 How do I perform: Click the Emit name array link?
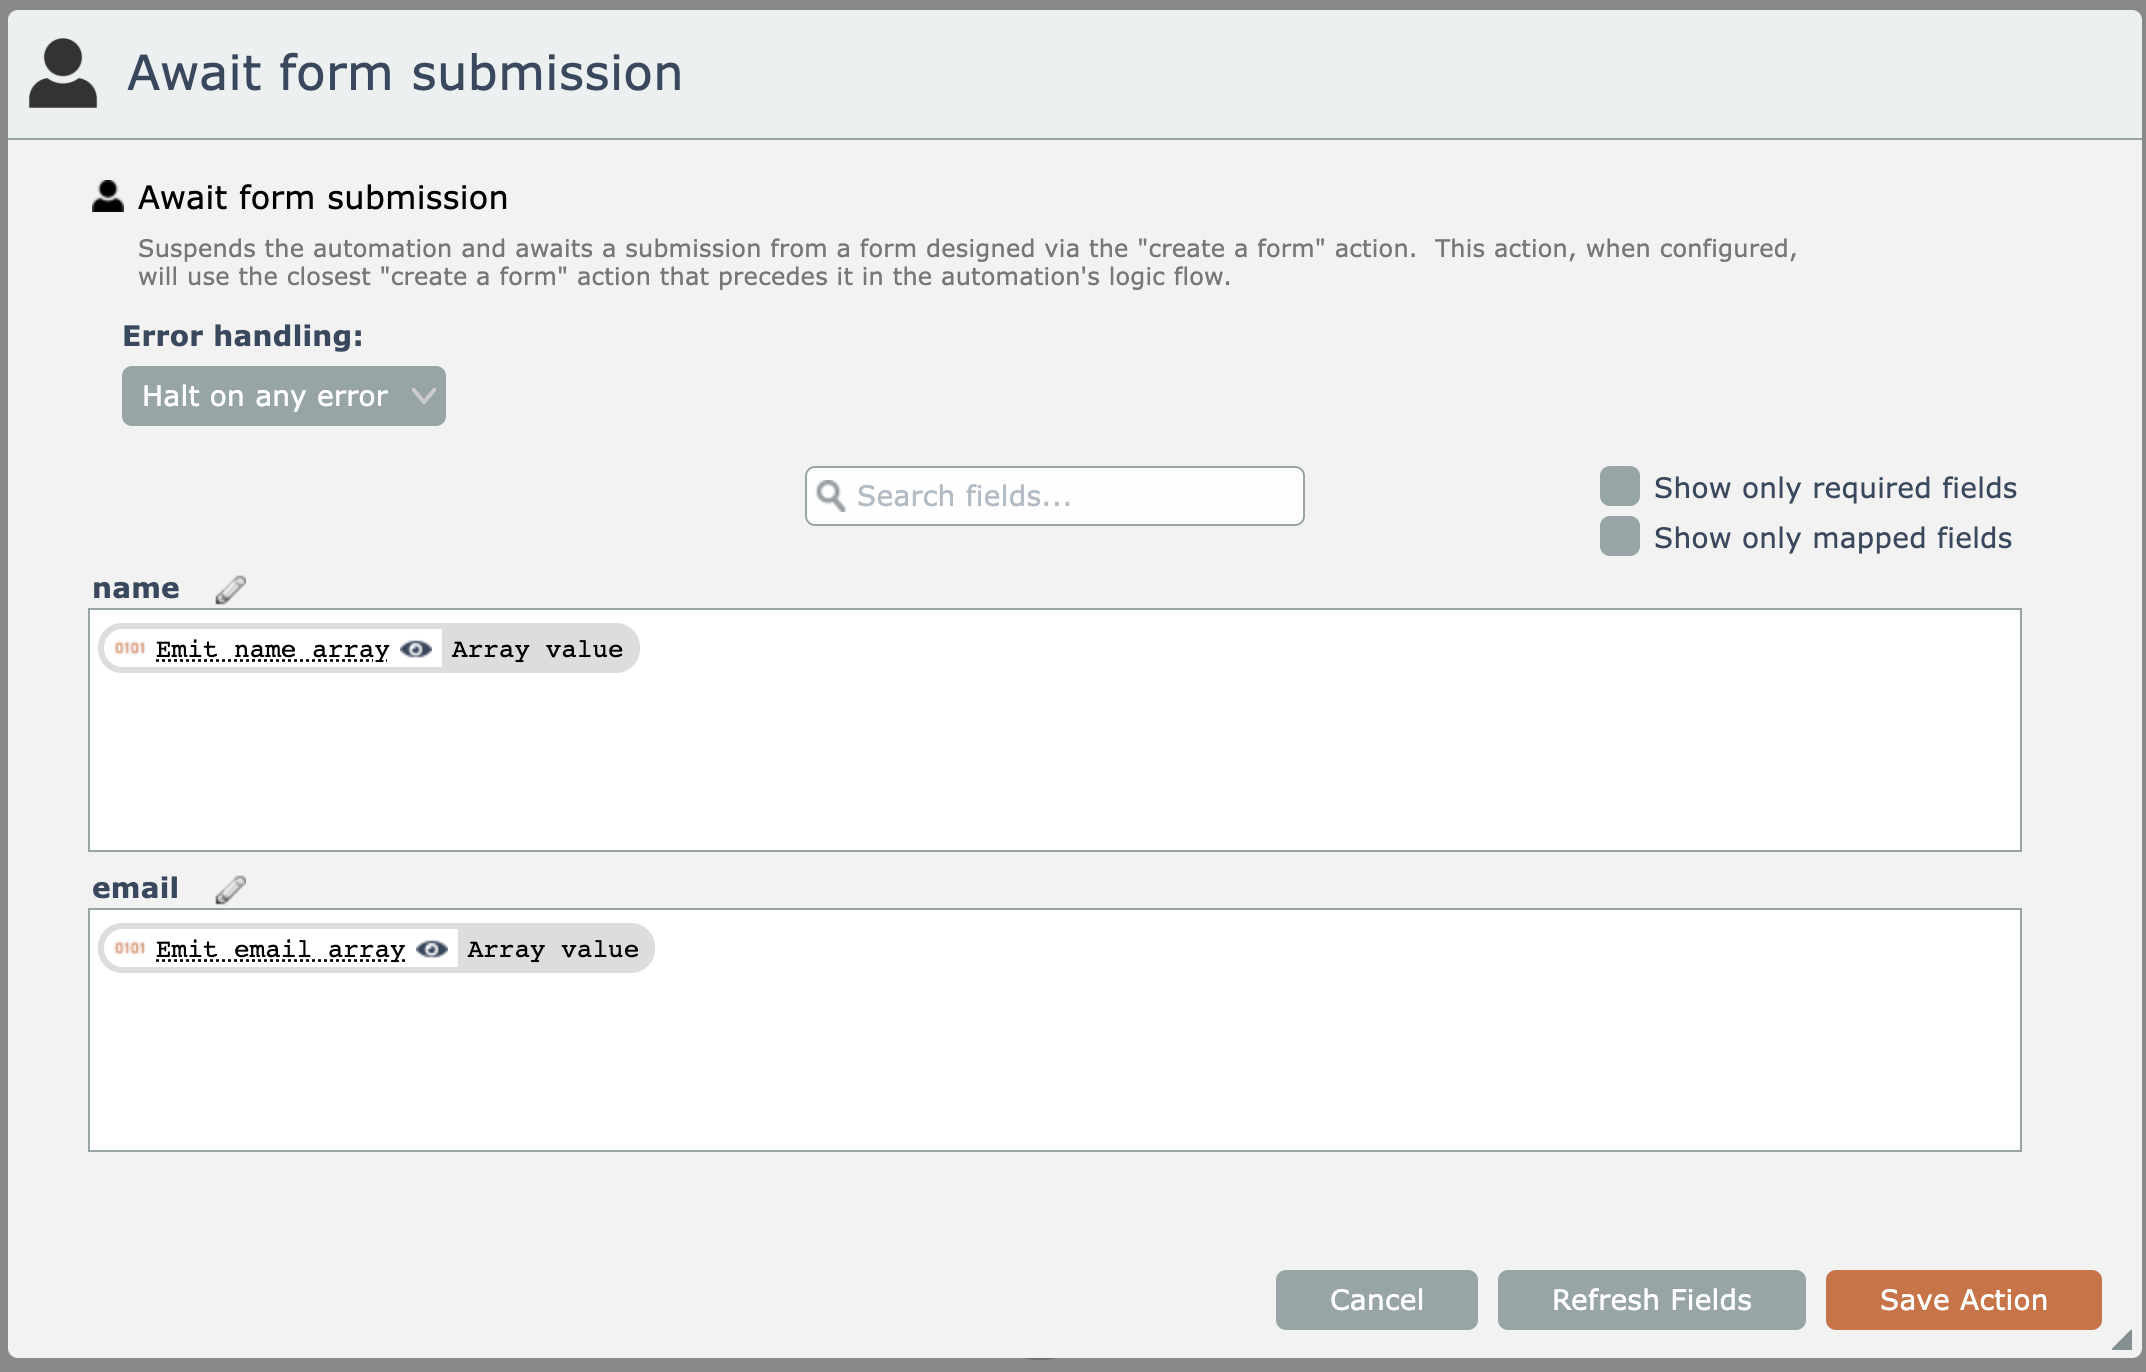[x=272, y=650]
